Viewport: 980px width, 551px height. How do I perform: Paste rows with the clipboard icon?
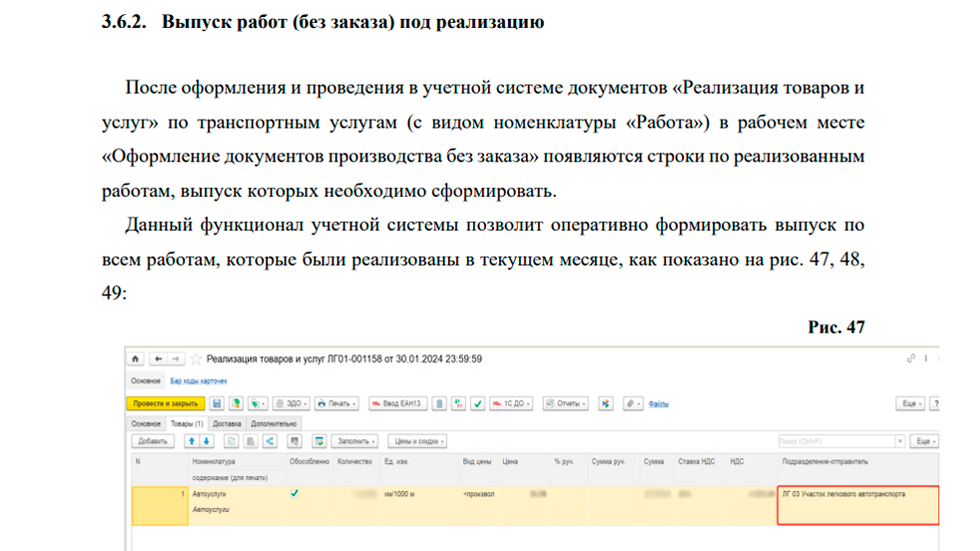[250, 441]
